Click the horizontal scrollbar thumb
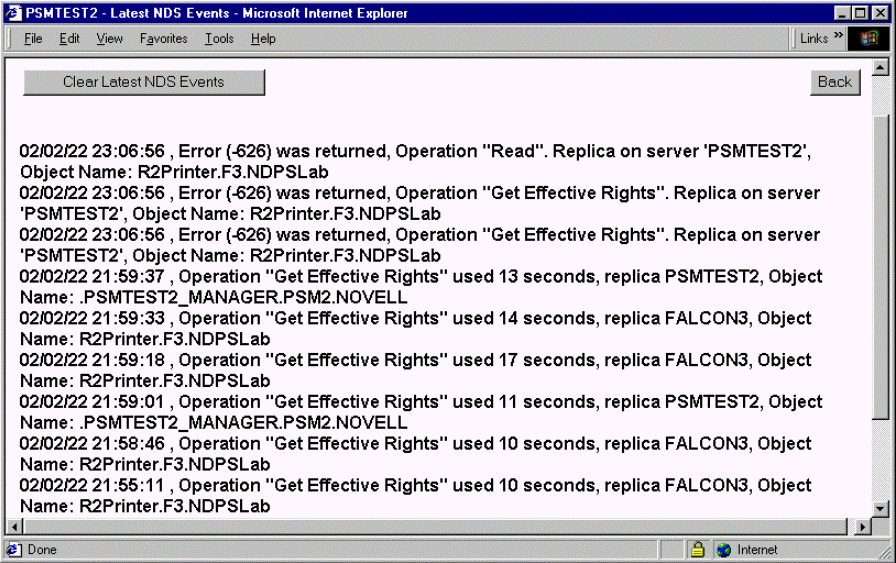This screenshot has width=896, height=563. coord(435,526)
